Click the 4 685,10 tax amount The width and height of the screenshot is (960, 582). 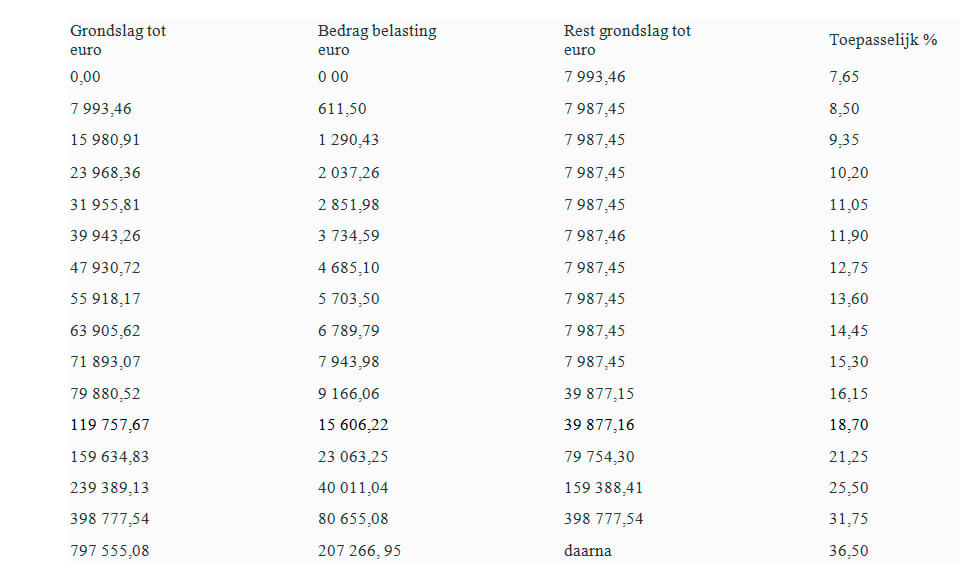pyautogui.click(x=349, y=268)
